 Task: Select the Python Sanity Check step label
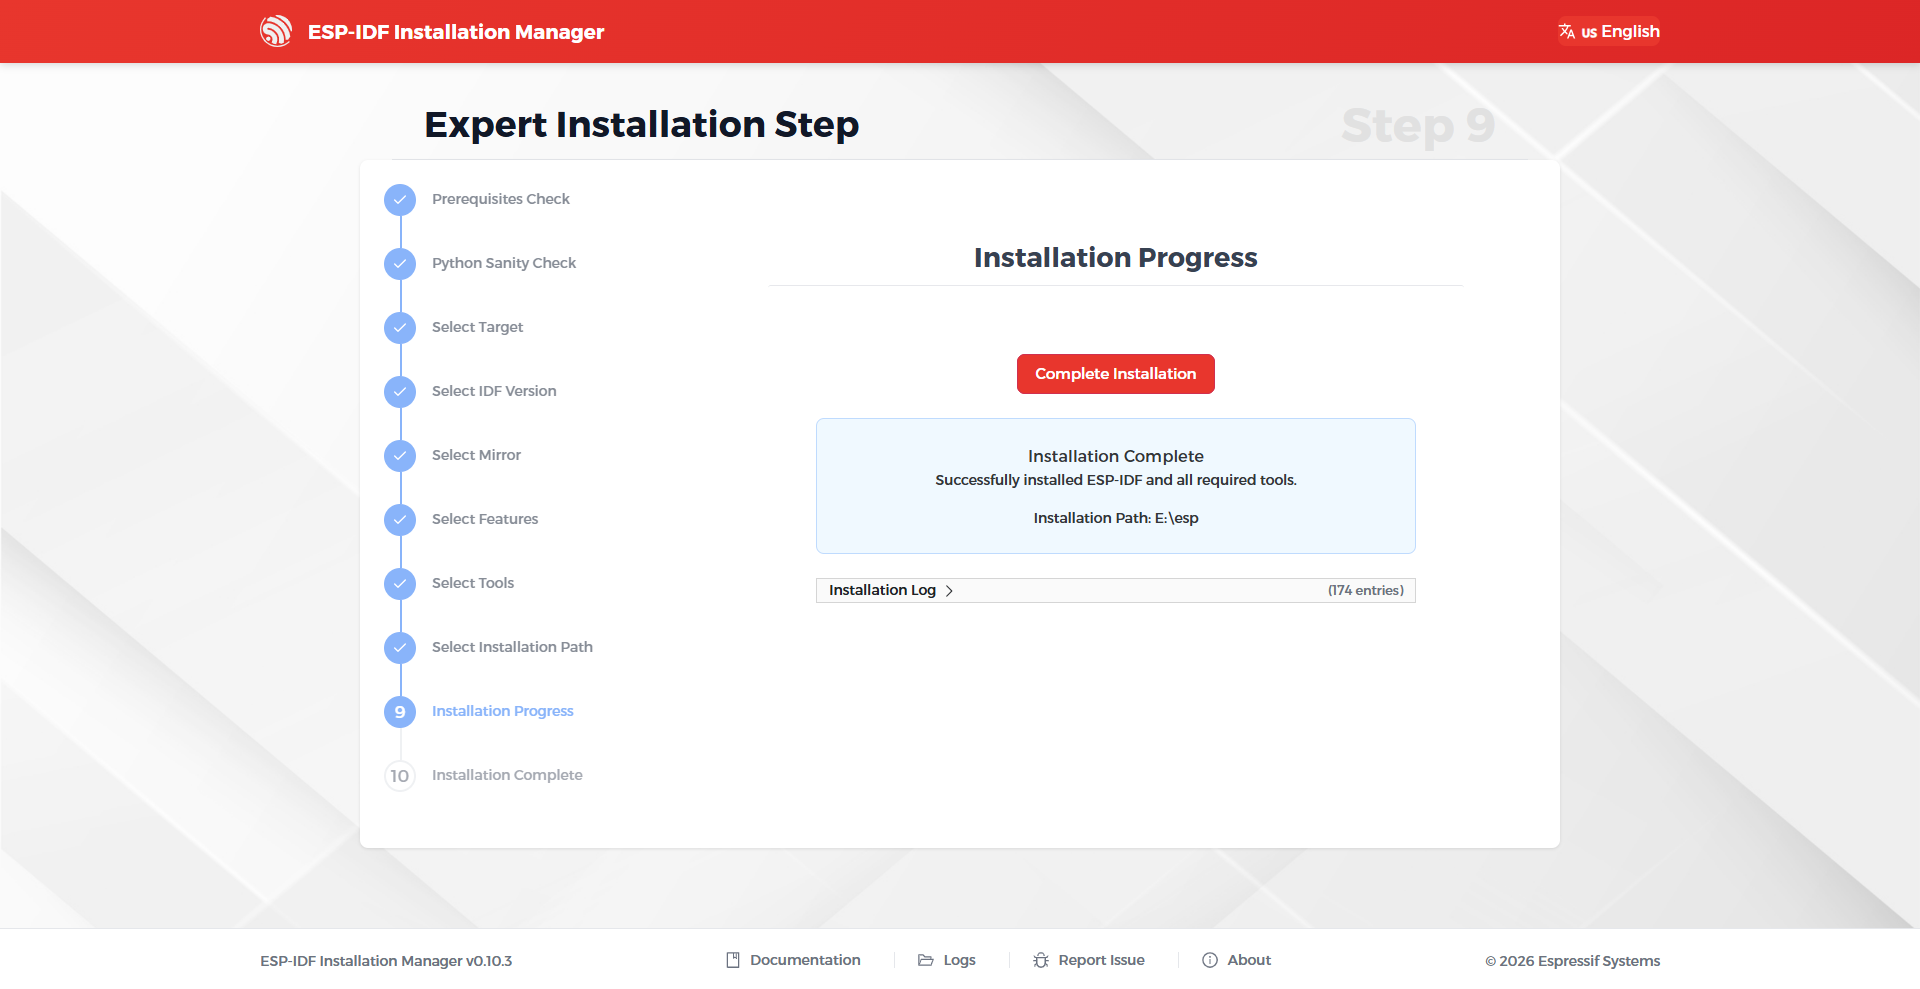click(x=504, y=263)
